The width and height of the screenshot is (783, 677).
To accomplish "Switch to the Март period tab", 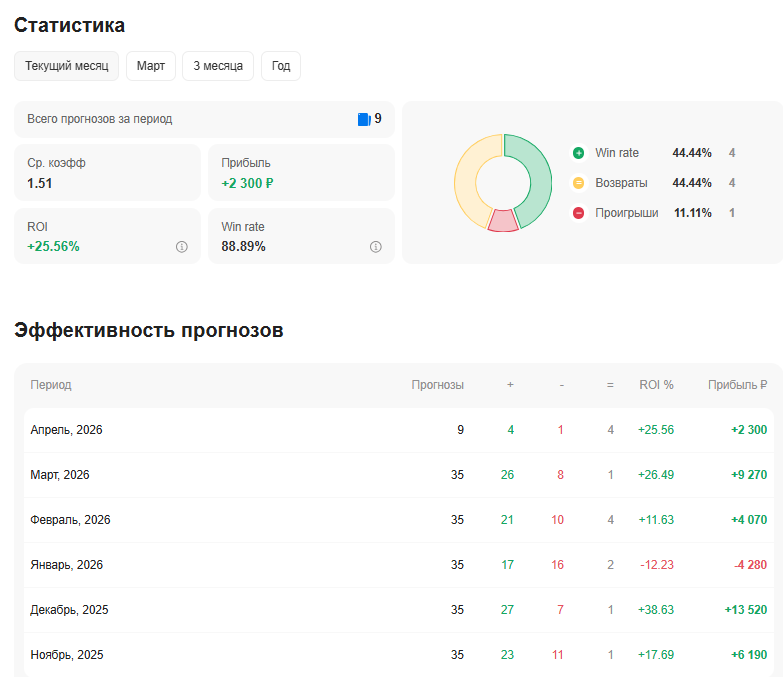I will (151, 66).
